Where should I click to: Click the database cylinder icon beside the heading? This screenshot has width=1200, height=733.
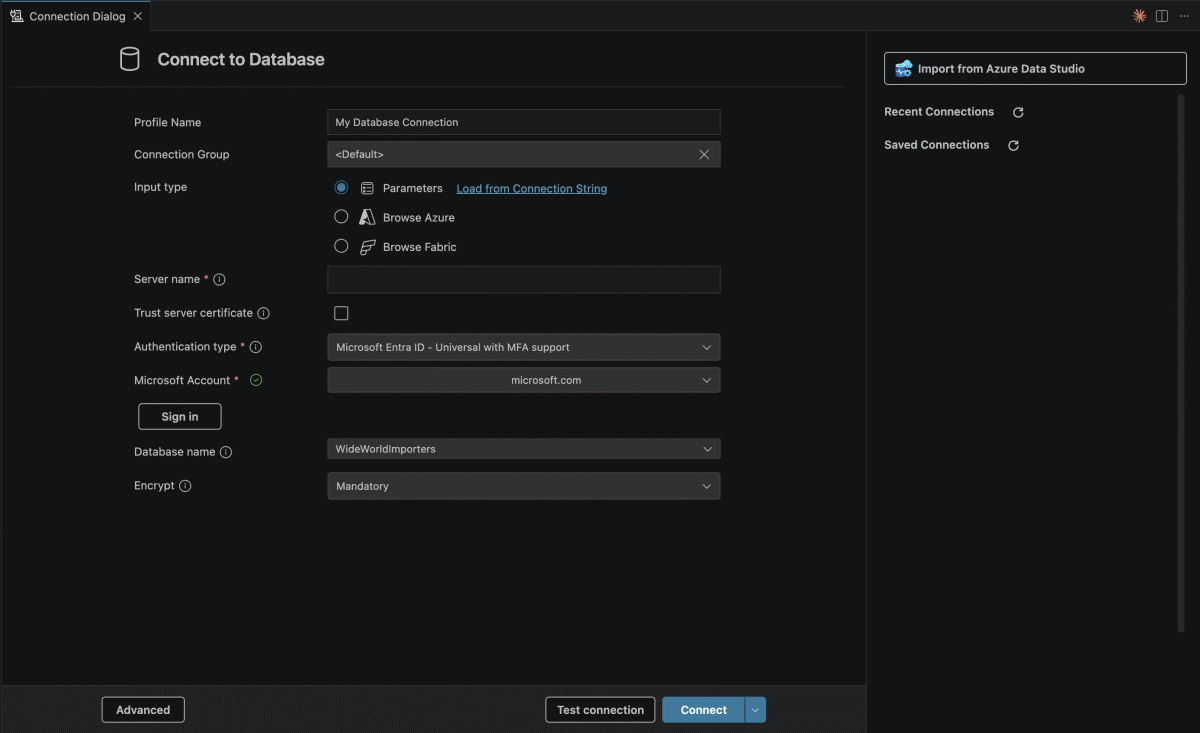pos(130,59)
